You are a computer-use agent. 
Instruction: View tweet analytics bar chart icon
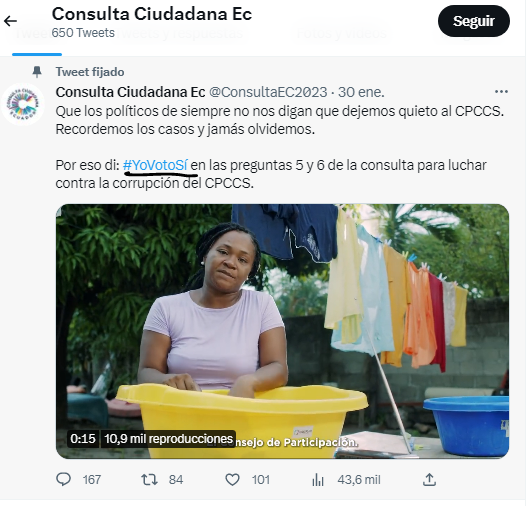(318, 480)
